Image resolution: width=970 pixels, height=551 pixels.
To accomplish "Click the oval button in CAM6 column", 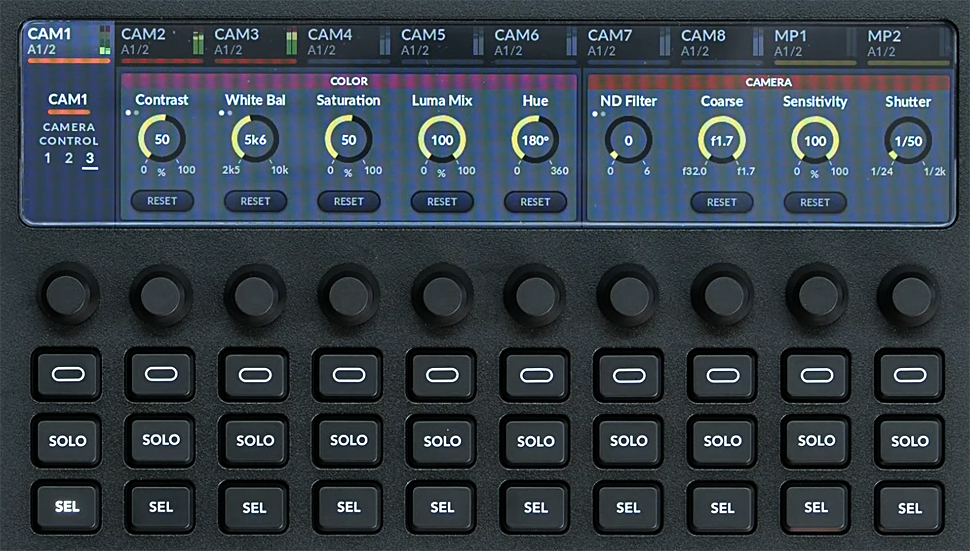I will point(536,375).
